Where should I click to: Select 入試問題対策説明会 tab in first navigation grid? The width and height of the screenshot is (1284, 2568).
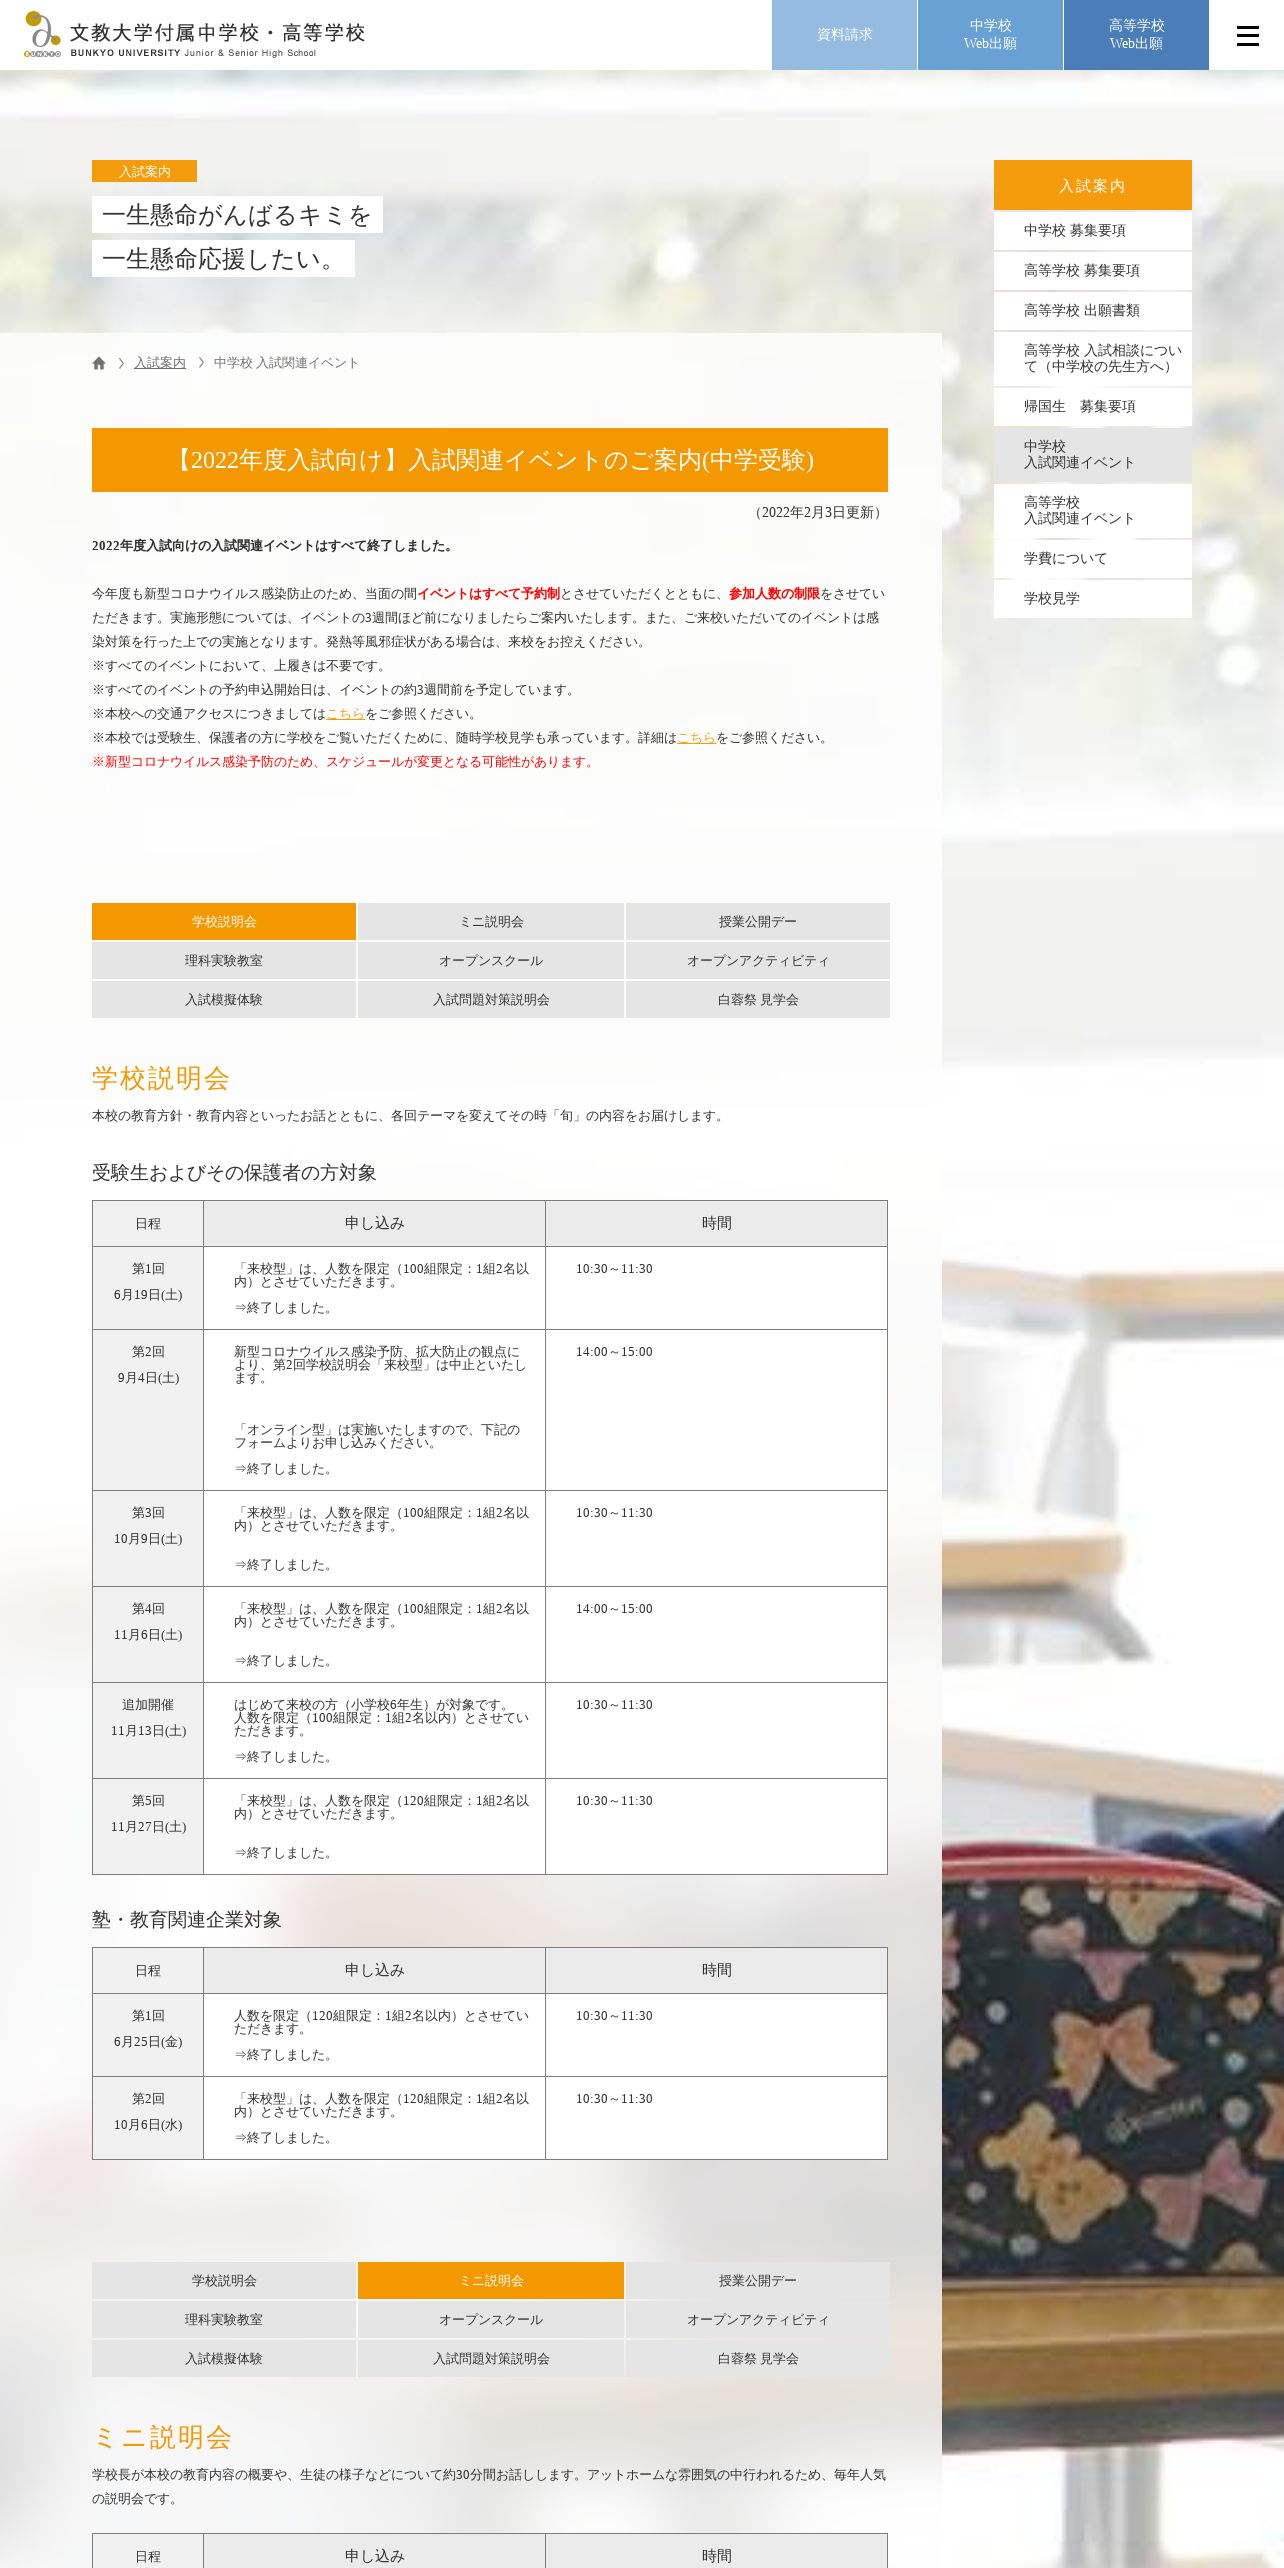[491, 1000]
